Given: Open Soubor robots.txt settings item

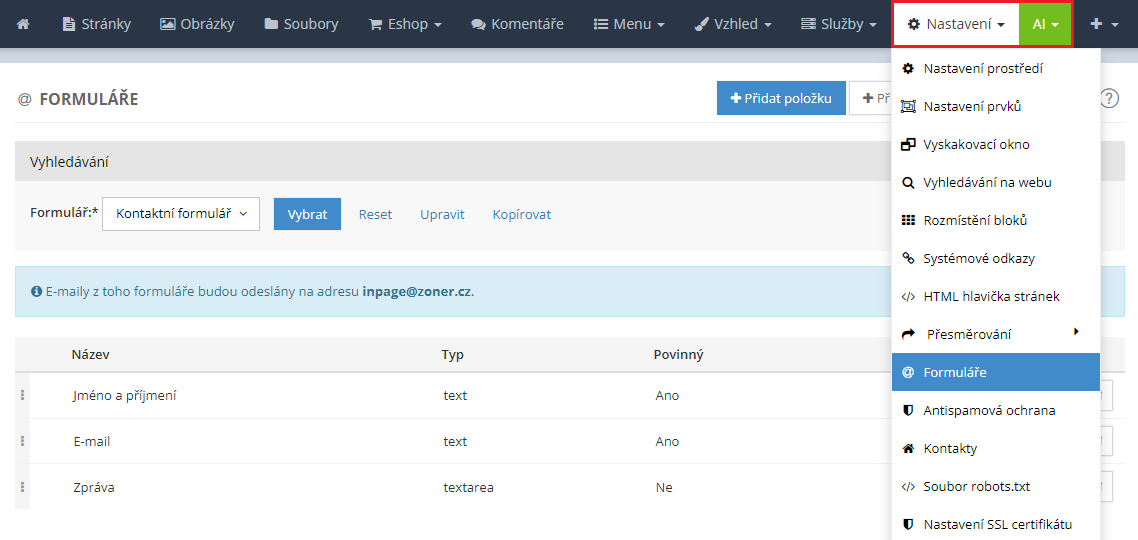Looking at the screenshot, I should point(975,486).
